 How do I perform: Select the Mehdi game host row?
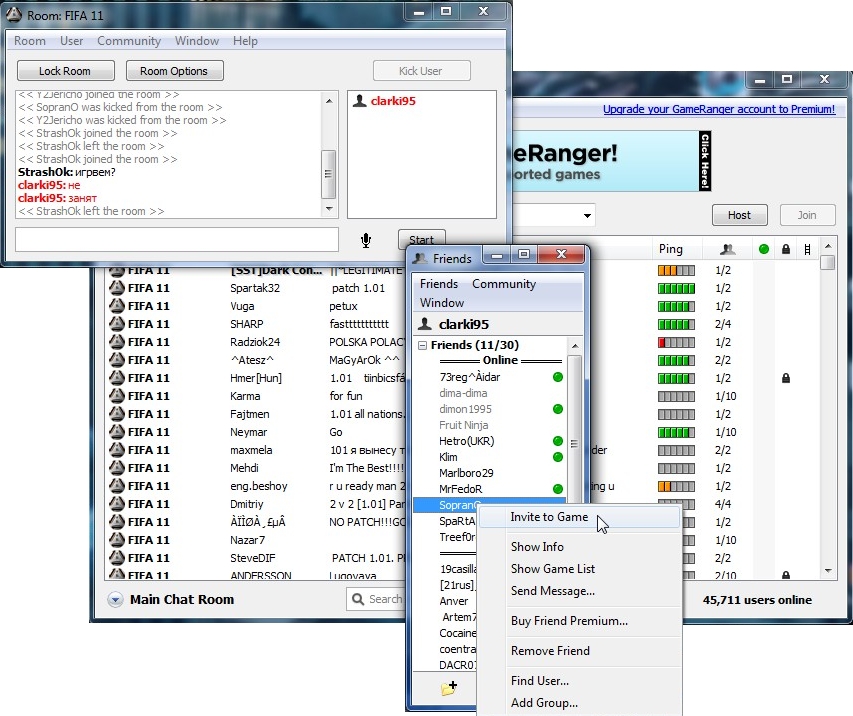[x=256, y=468]
